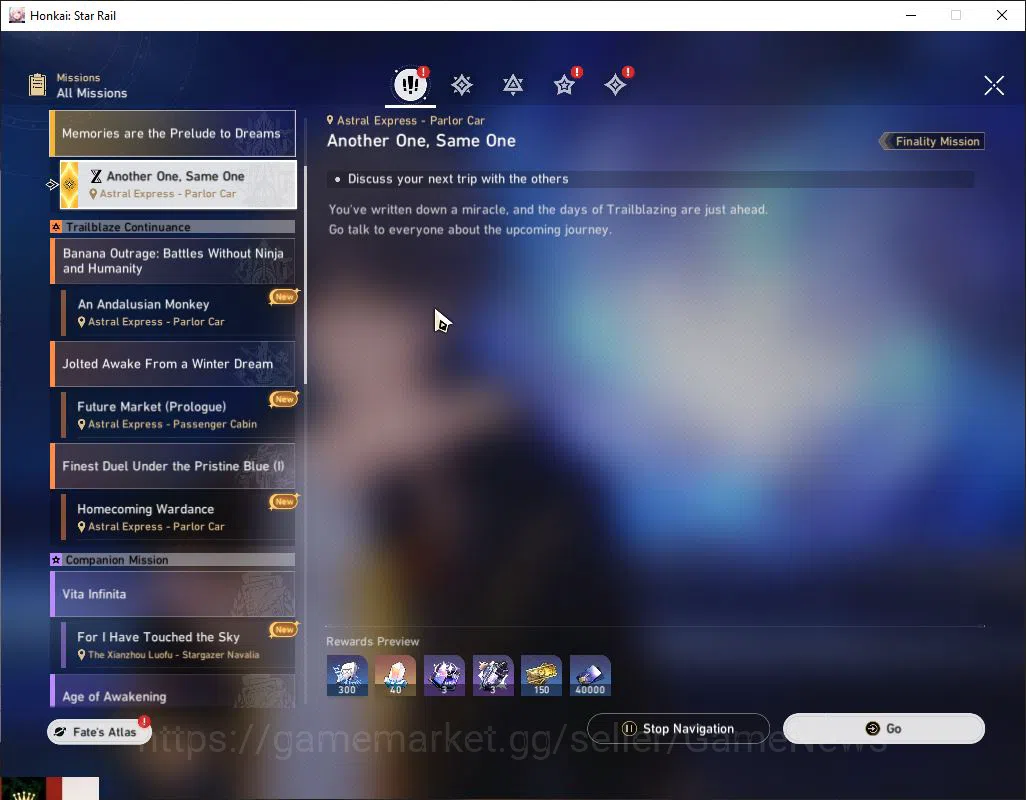Select An Andalusian Monkey mission
This screenshot has width=1026, height=800.
point(178,313)
